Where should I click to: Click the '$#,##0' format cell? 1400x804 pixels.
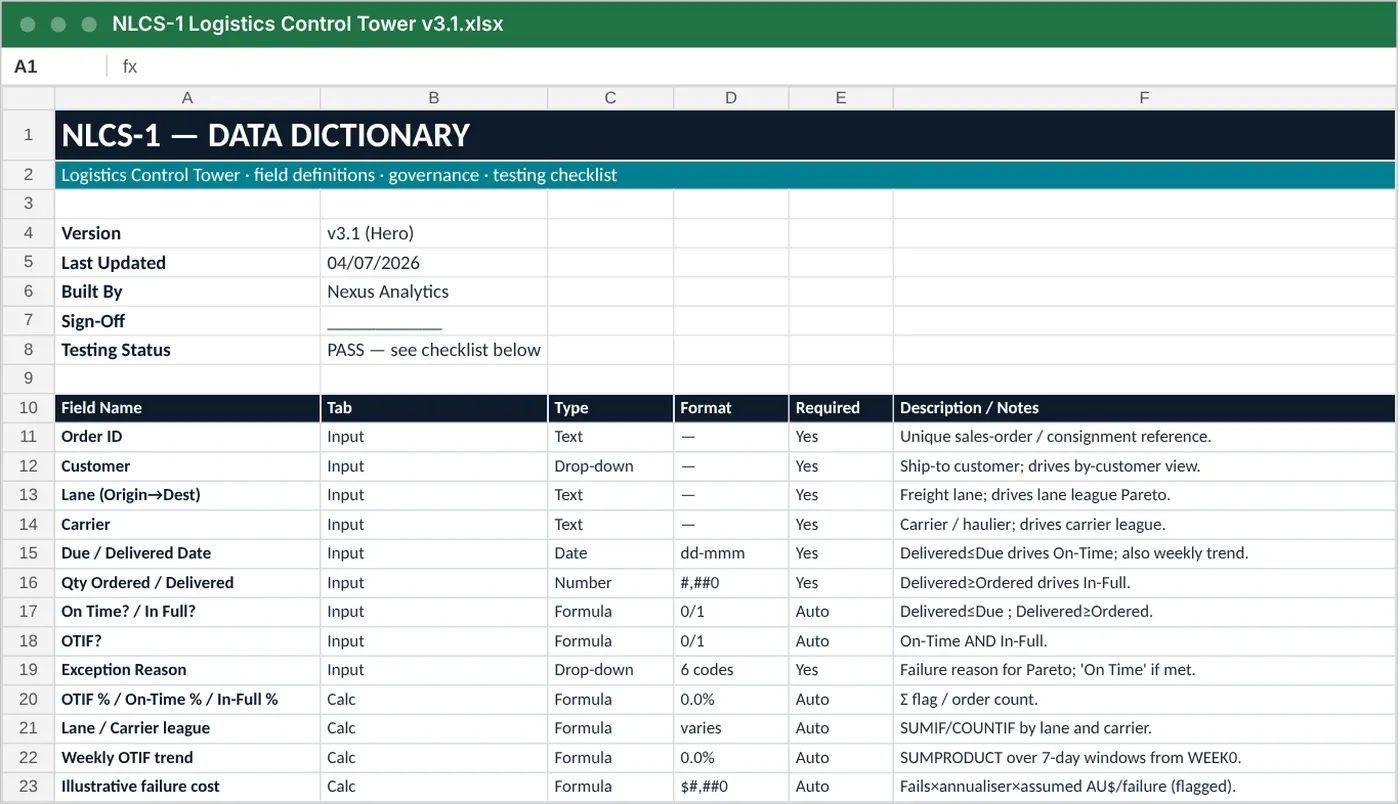point(731,786)
